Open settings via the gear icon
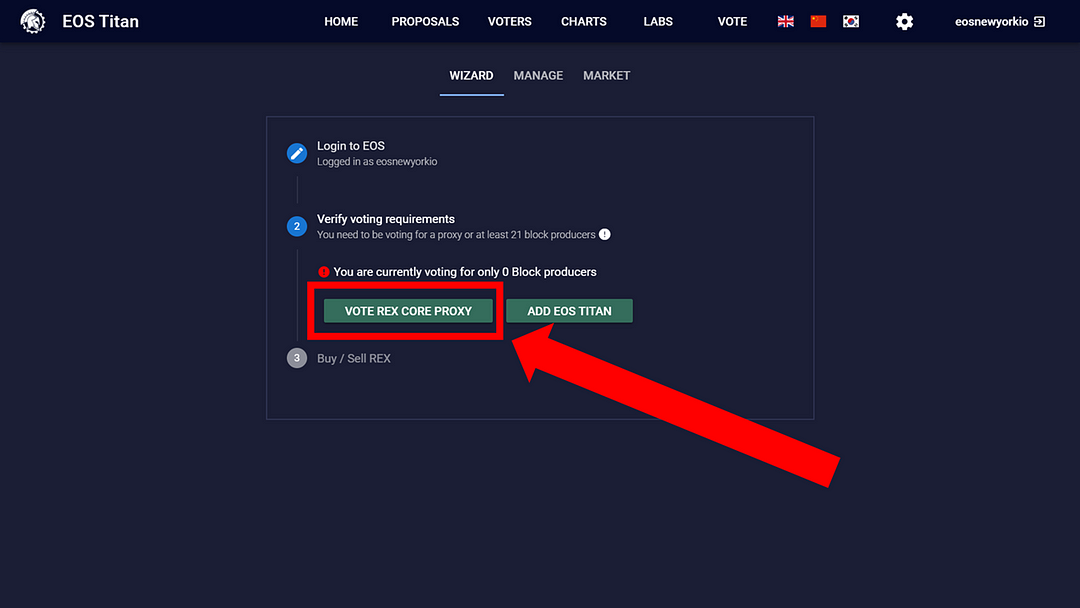This screenshot has width=1080, height=608. (x=904, y=21)
